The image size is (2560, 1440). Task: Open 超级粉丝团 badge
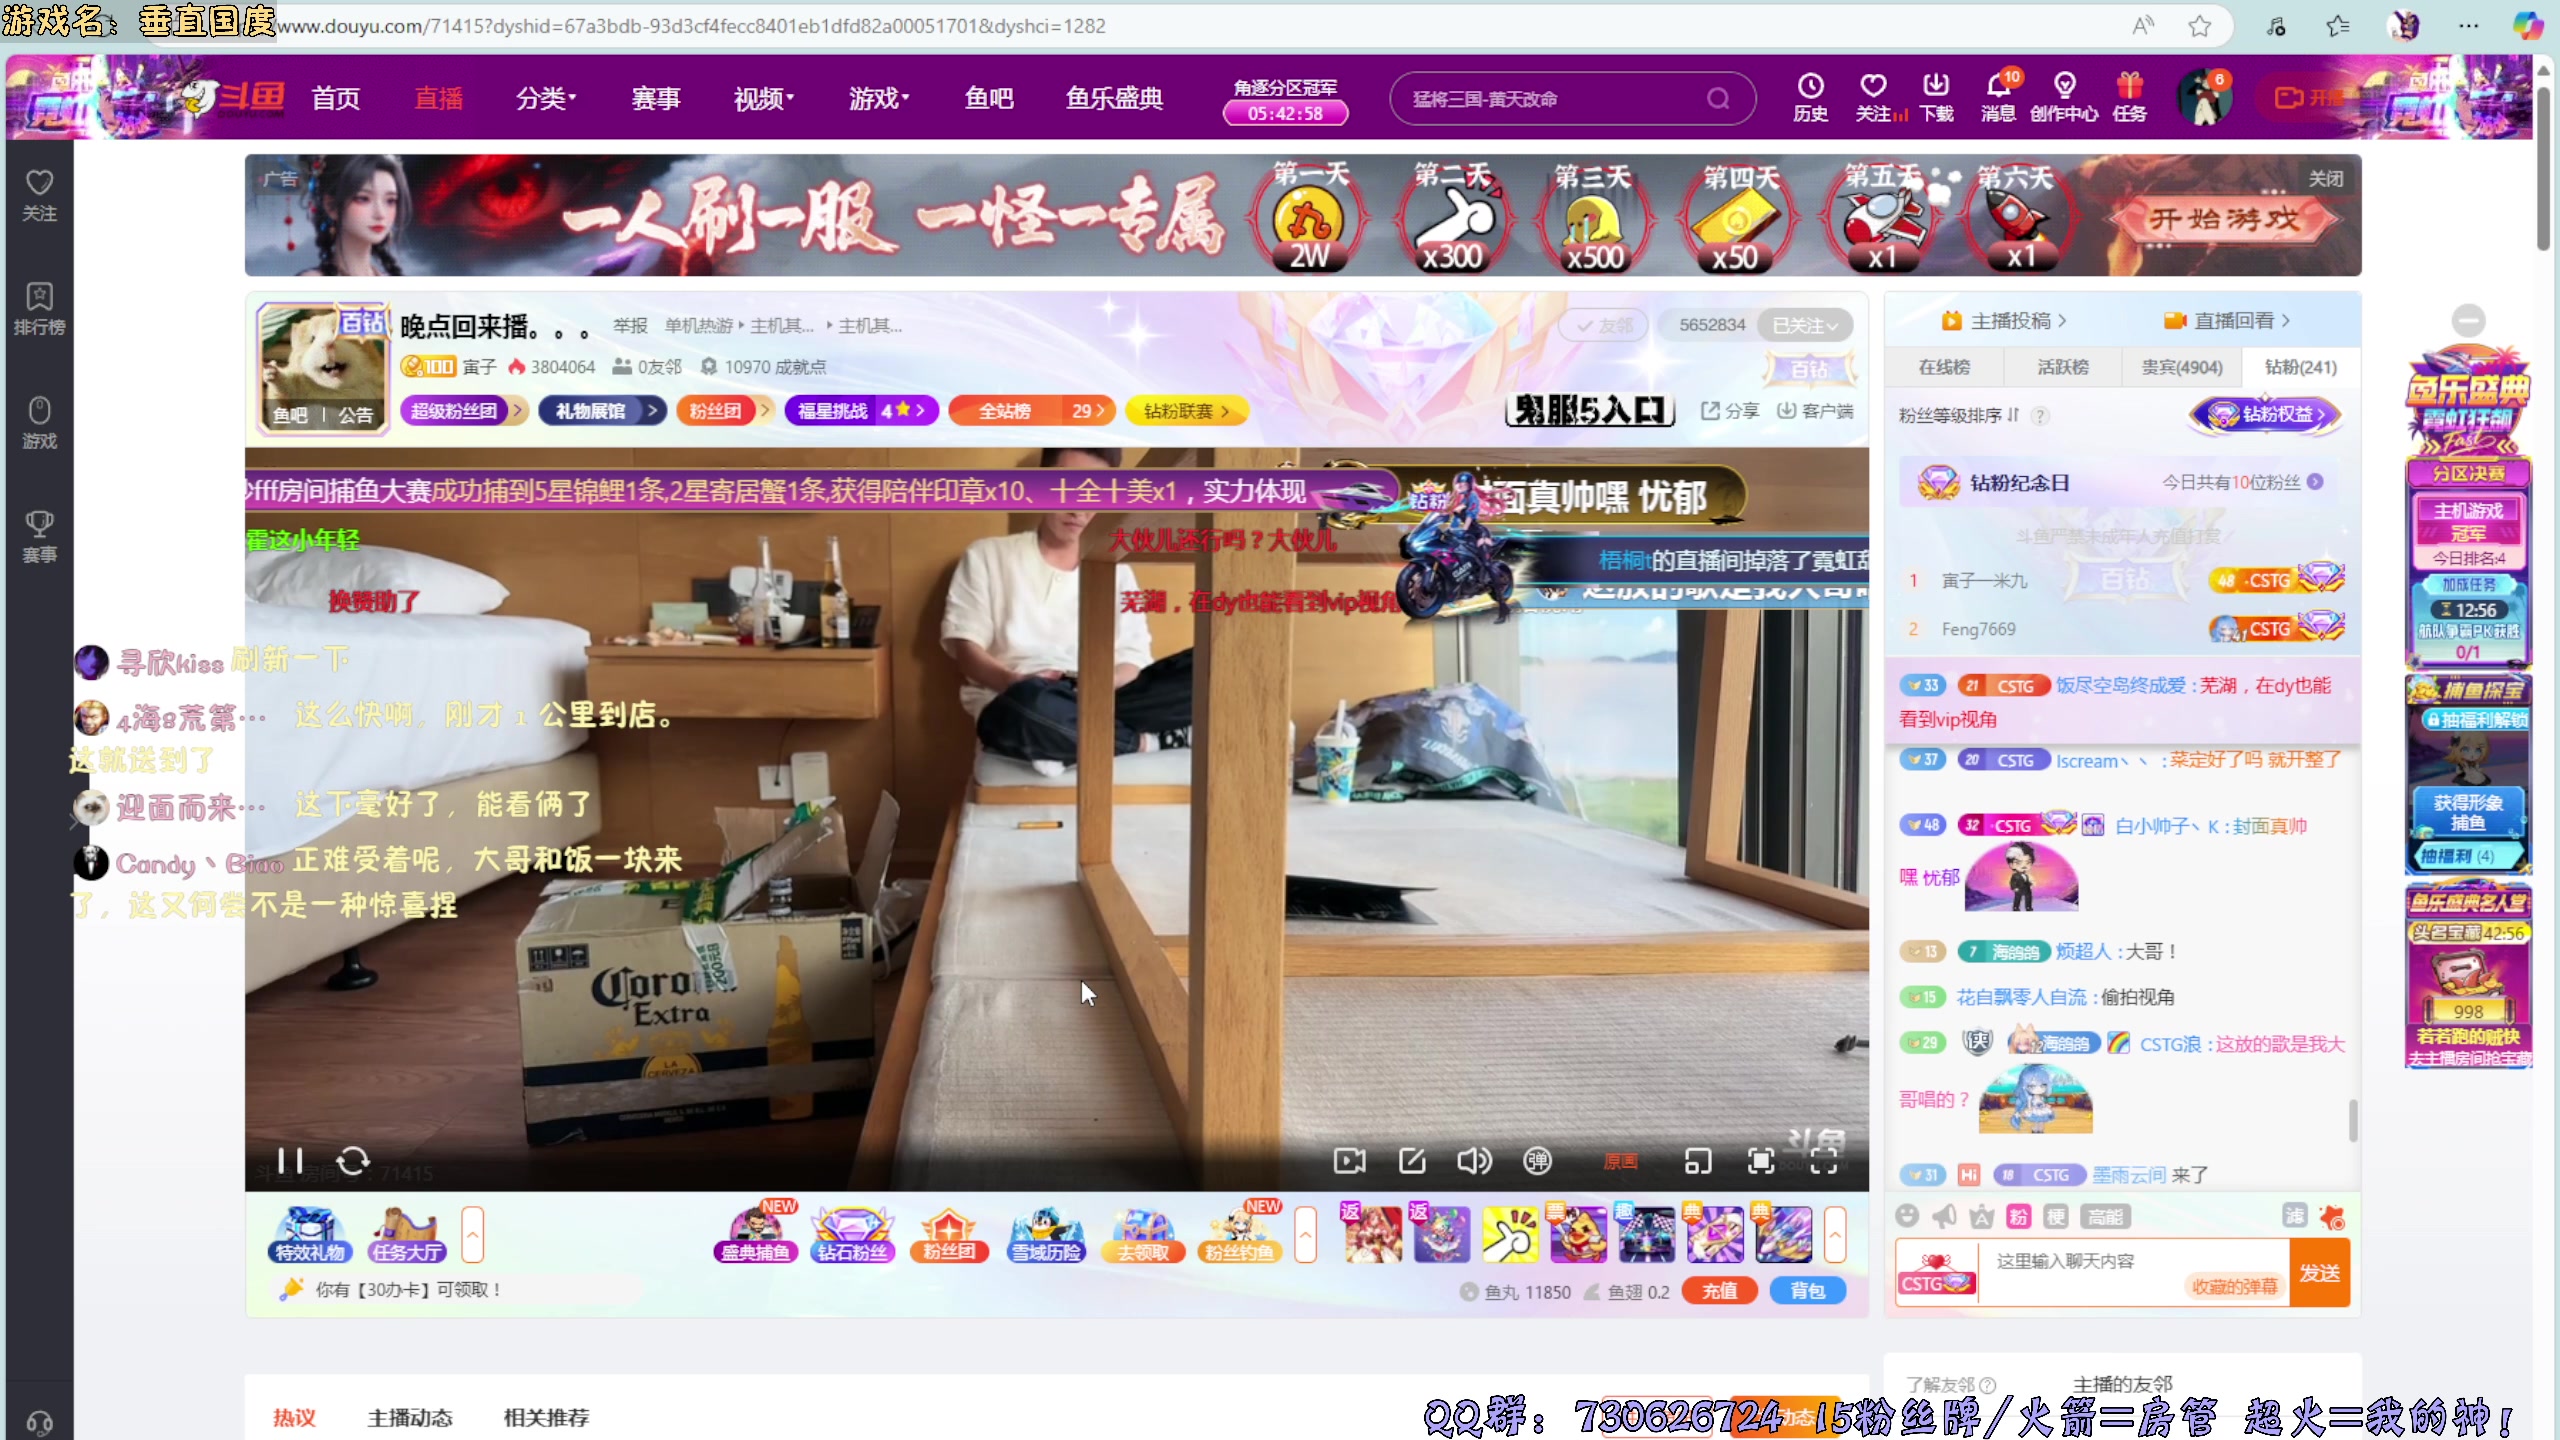[464, 411]
